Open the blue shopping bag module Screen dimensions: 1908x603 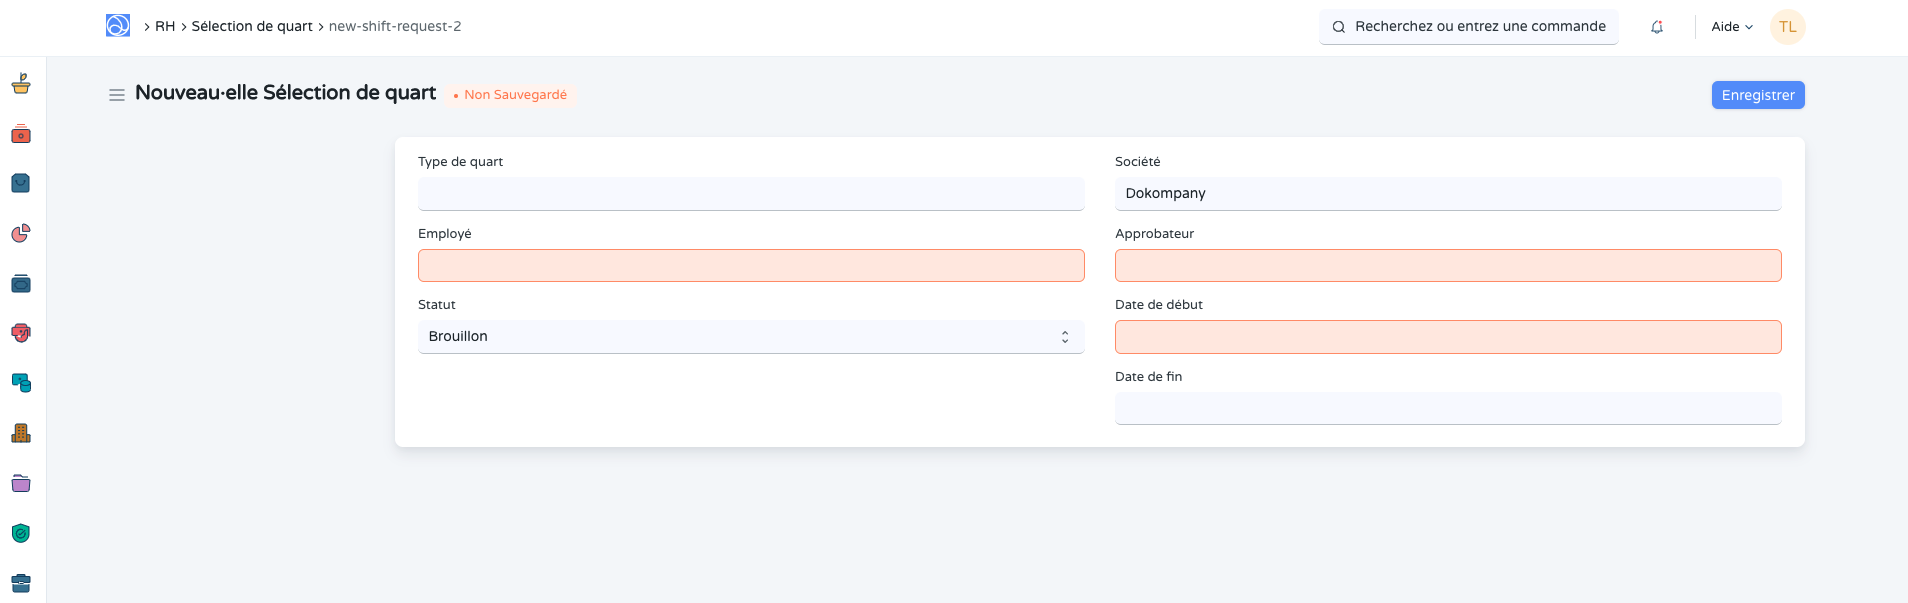point(21,184)
